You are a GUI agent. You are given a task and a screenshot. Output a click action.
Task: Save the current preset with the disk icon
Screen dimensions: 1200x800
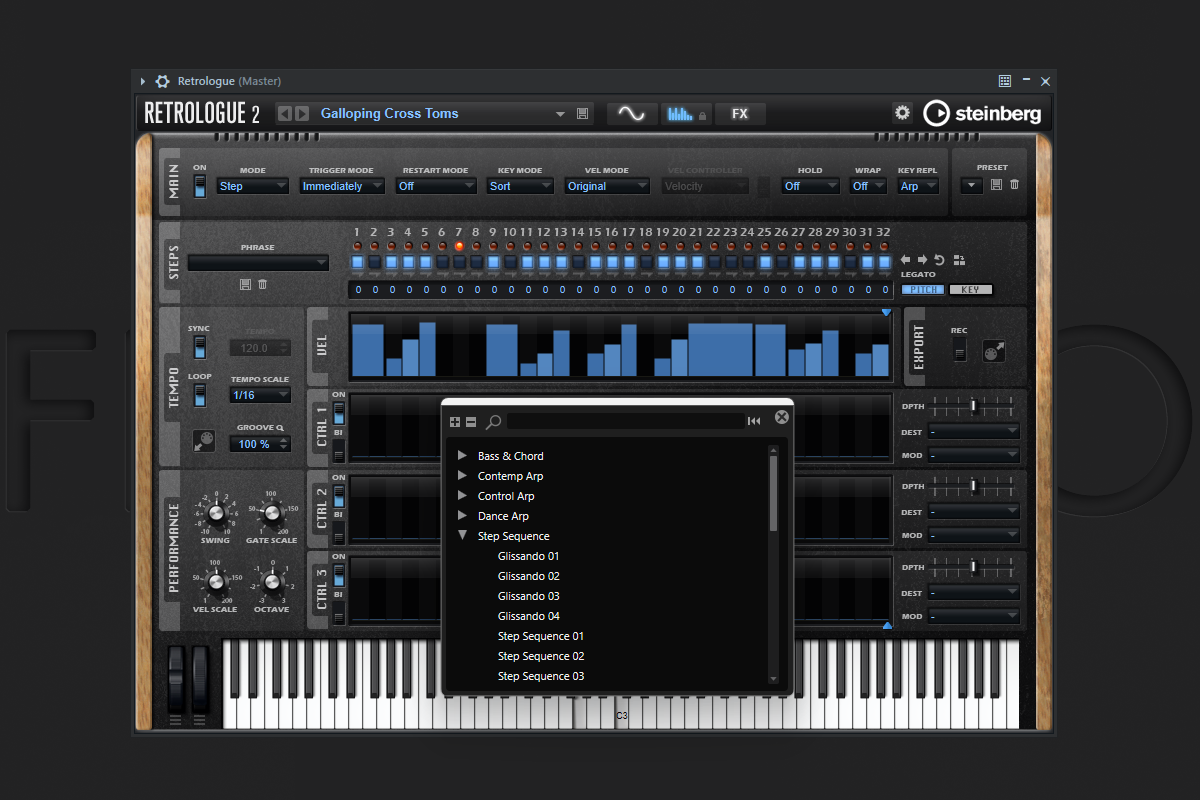pyautogui.click(x=583, y=114)
